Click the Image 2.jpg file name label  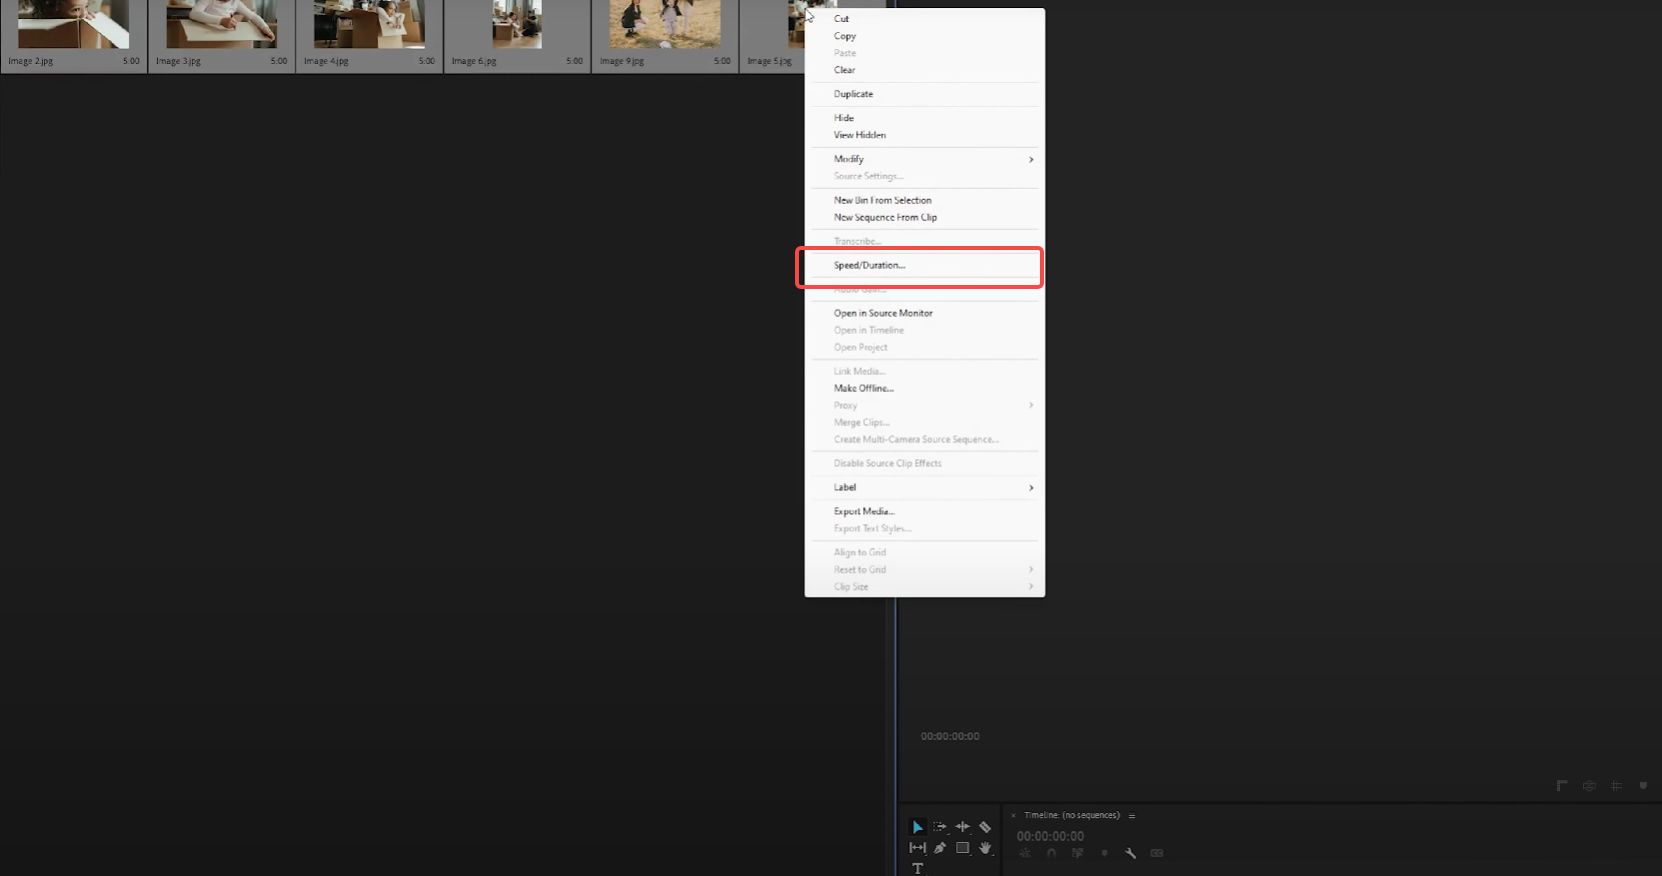30,61
